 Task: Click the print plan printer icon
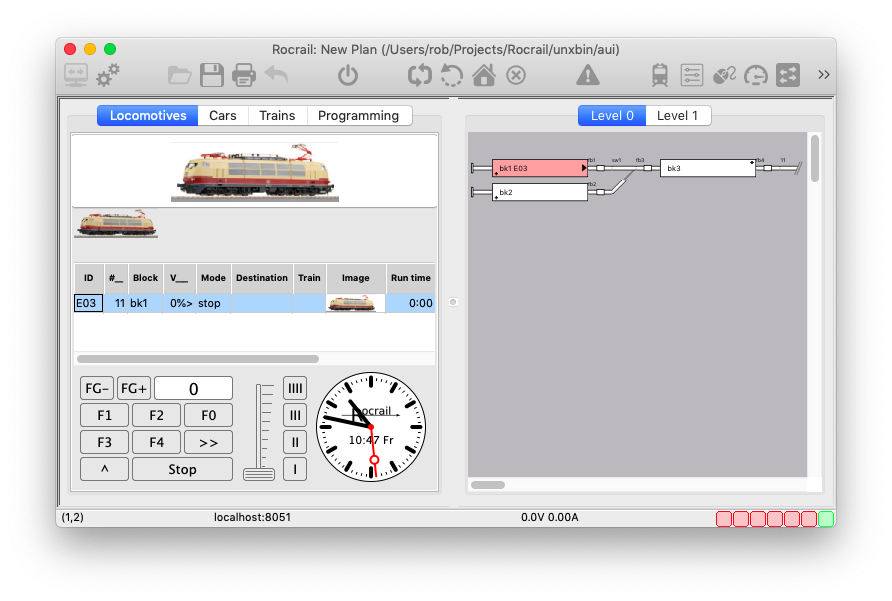pyautogui.click(x=244, y=75)
